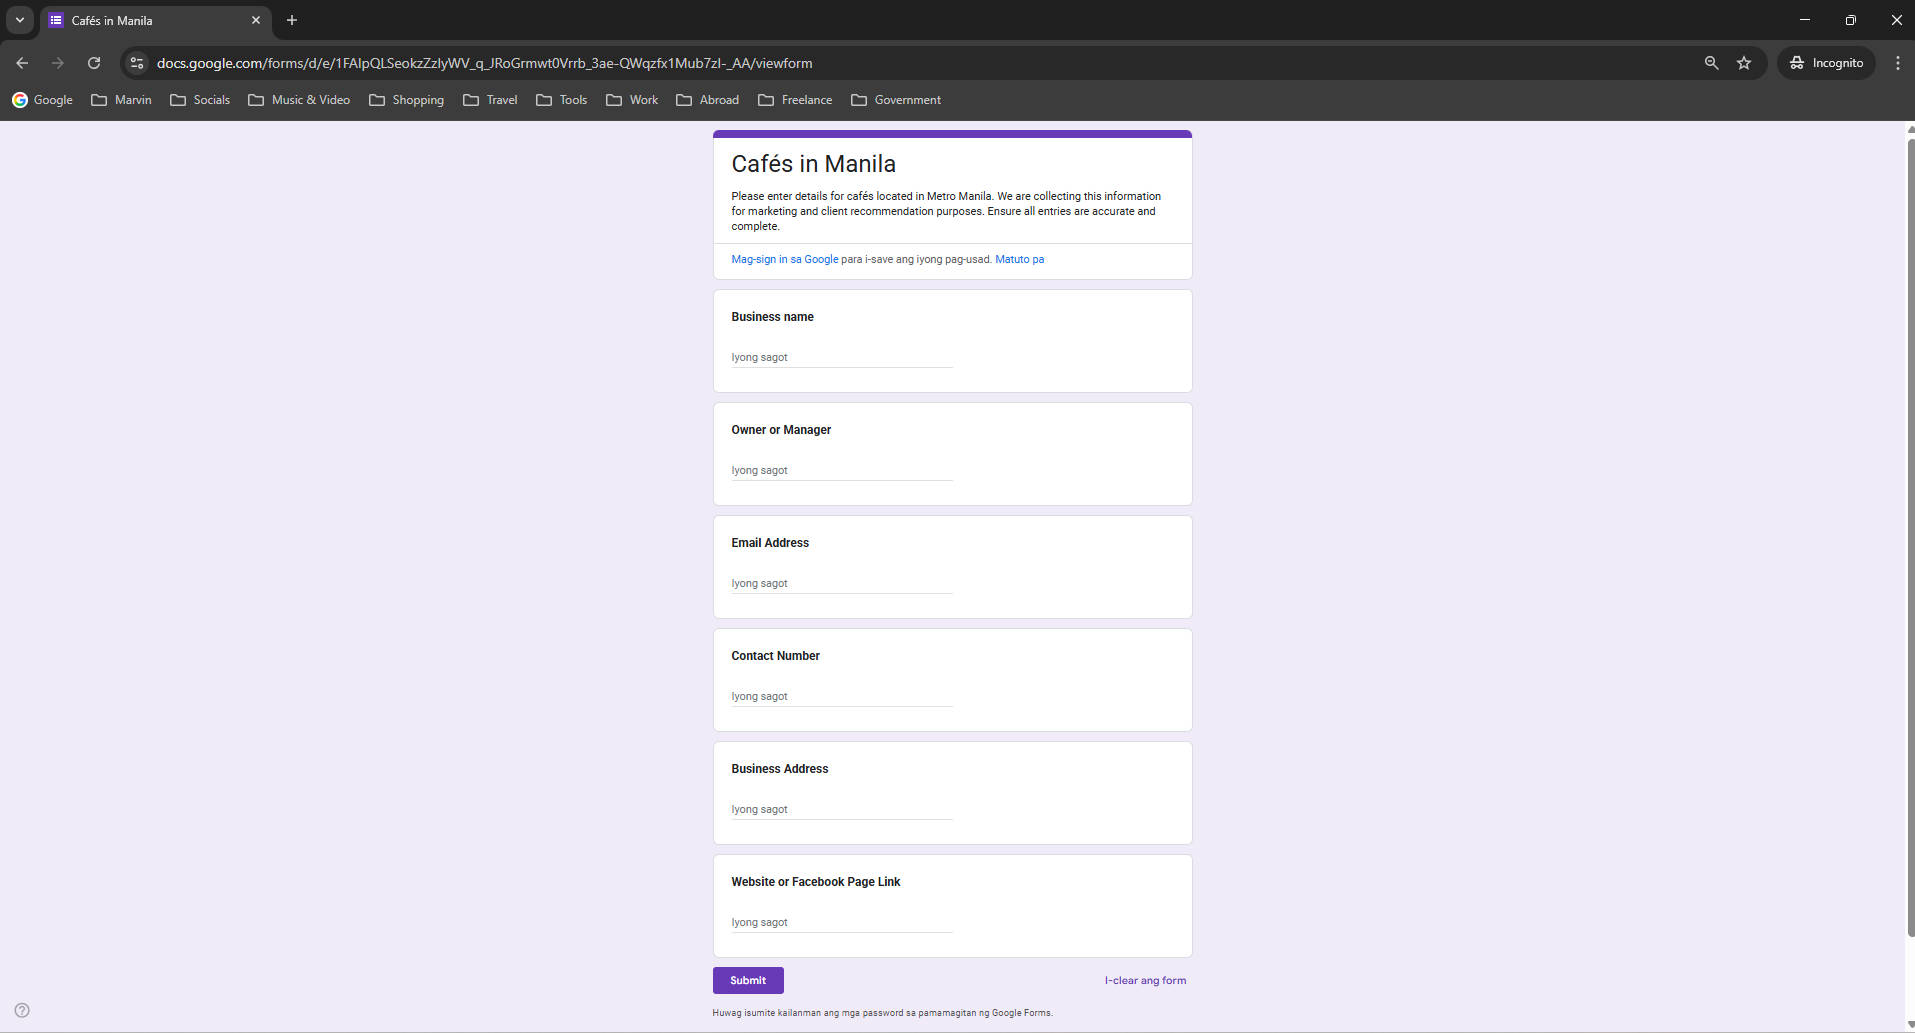Viewport: 1915px width, 1033px height.
Task: Focus the Business Address answer field
Action: pos(842,809)
